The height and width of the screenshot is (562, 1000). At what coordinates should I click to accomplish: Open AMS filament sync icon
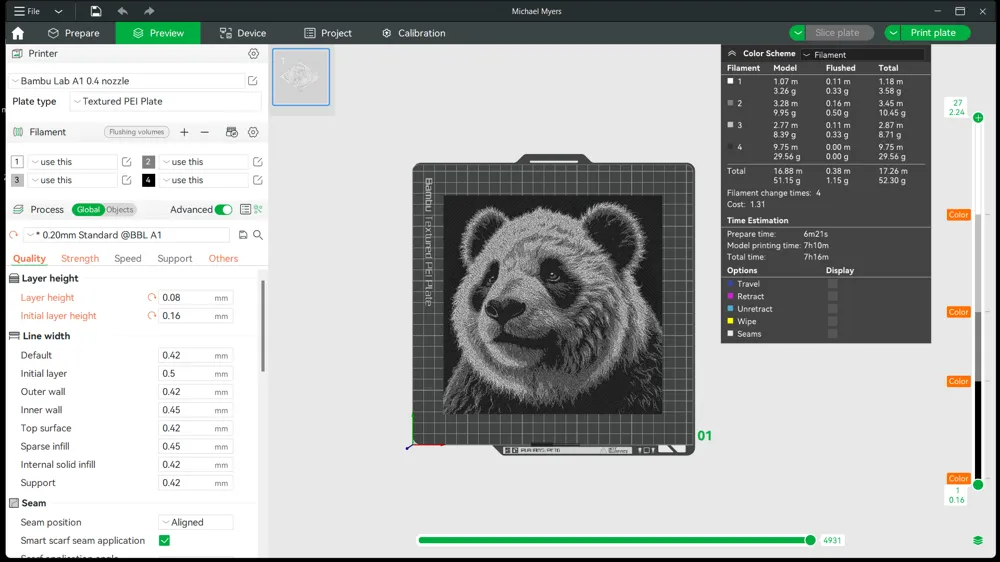pyautogui.click(x=232, y=132)
